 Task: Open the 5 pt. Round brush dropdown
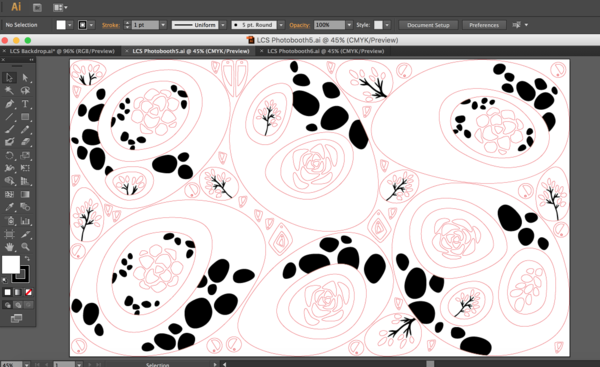pos(281,25)
